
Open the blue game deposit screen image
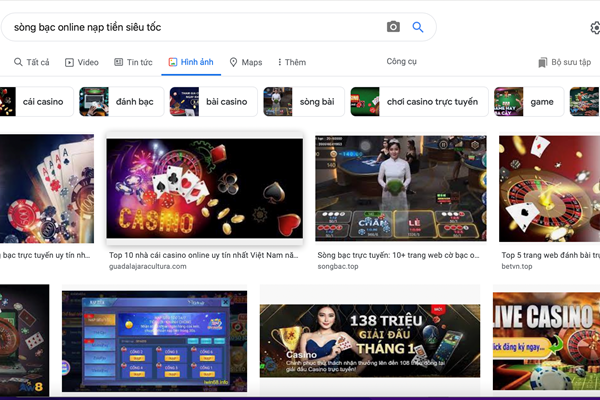click(155, 341)
